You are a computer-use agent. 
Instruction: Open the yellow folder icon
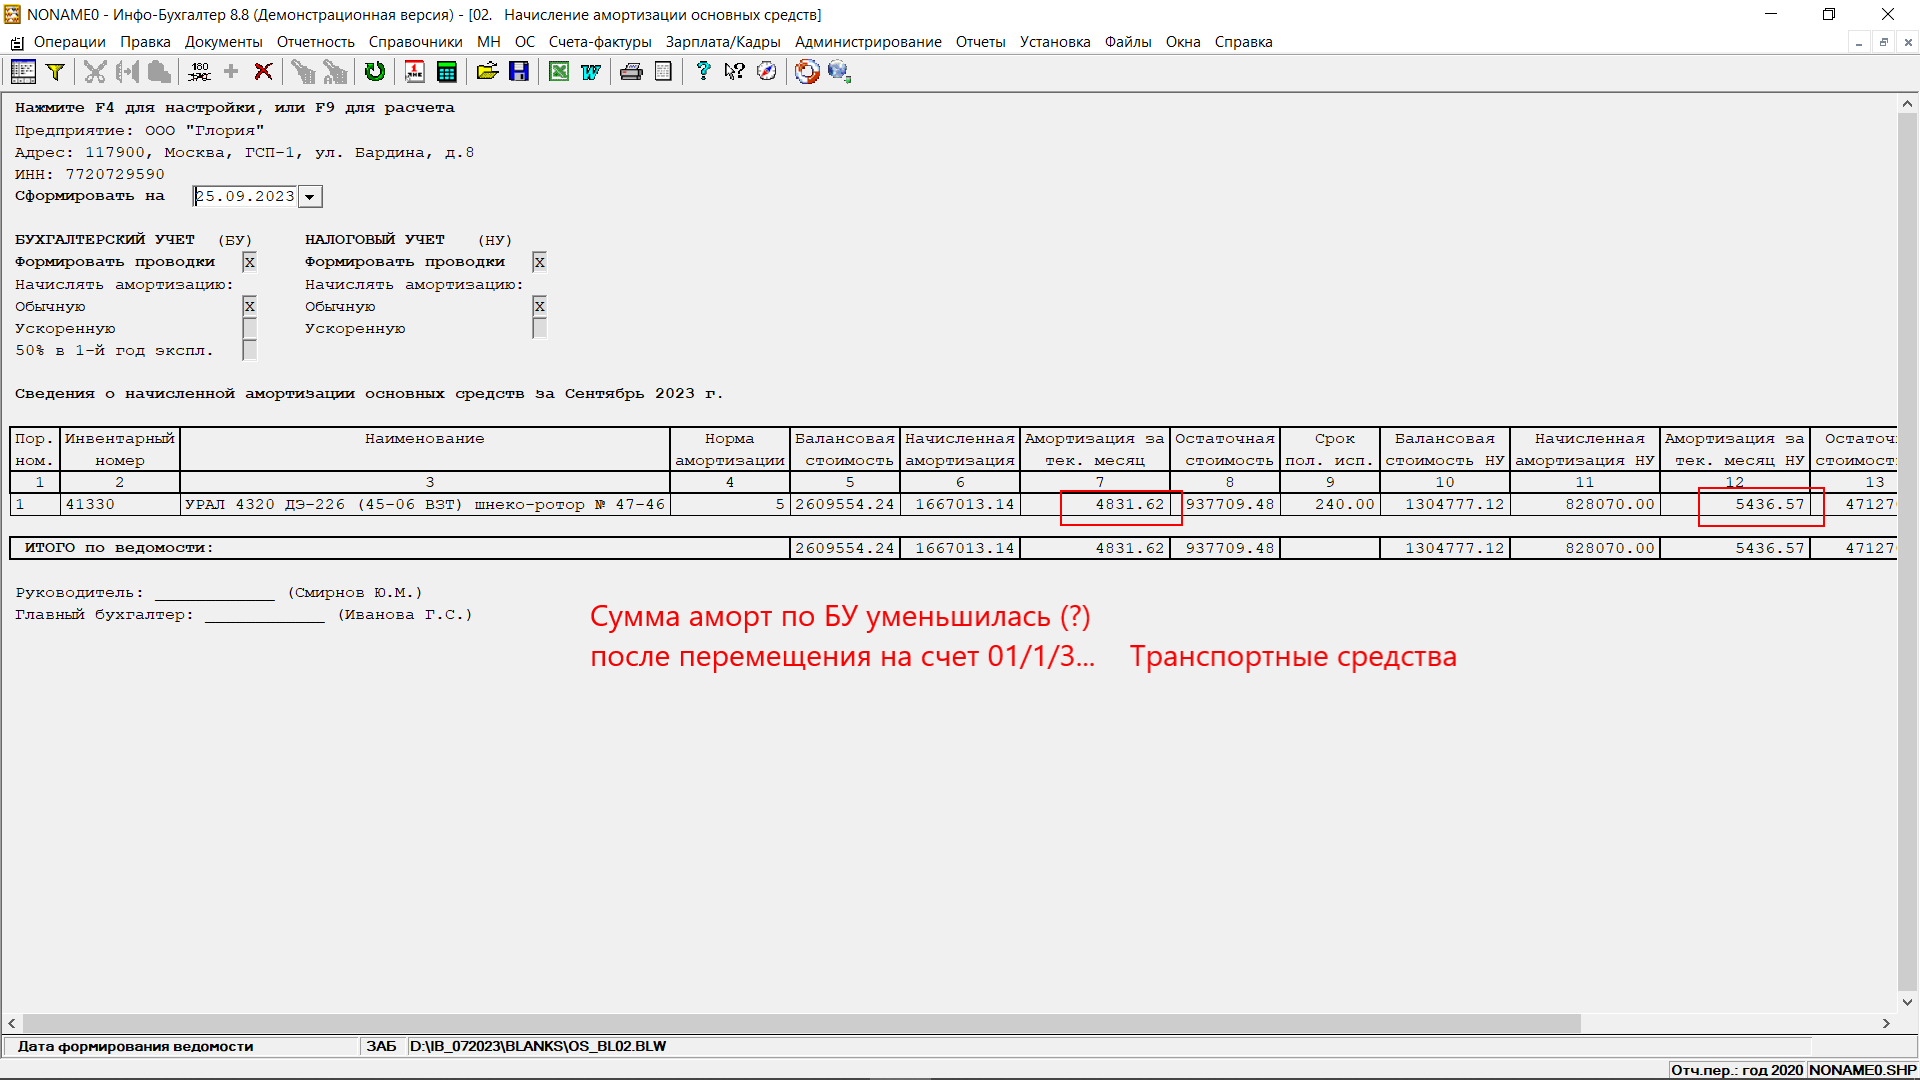tap(487, 71)
